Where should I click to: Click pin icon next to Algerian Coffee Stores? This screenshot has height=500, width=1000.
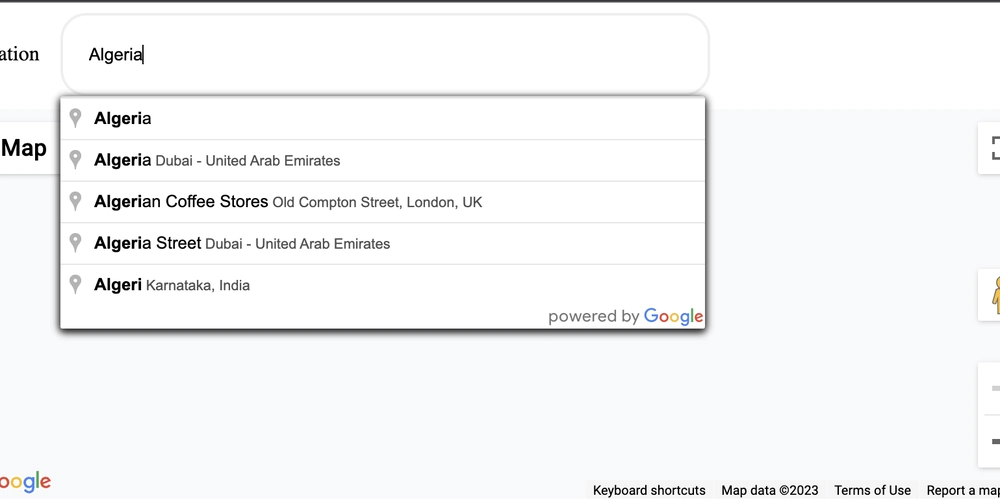75,202
